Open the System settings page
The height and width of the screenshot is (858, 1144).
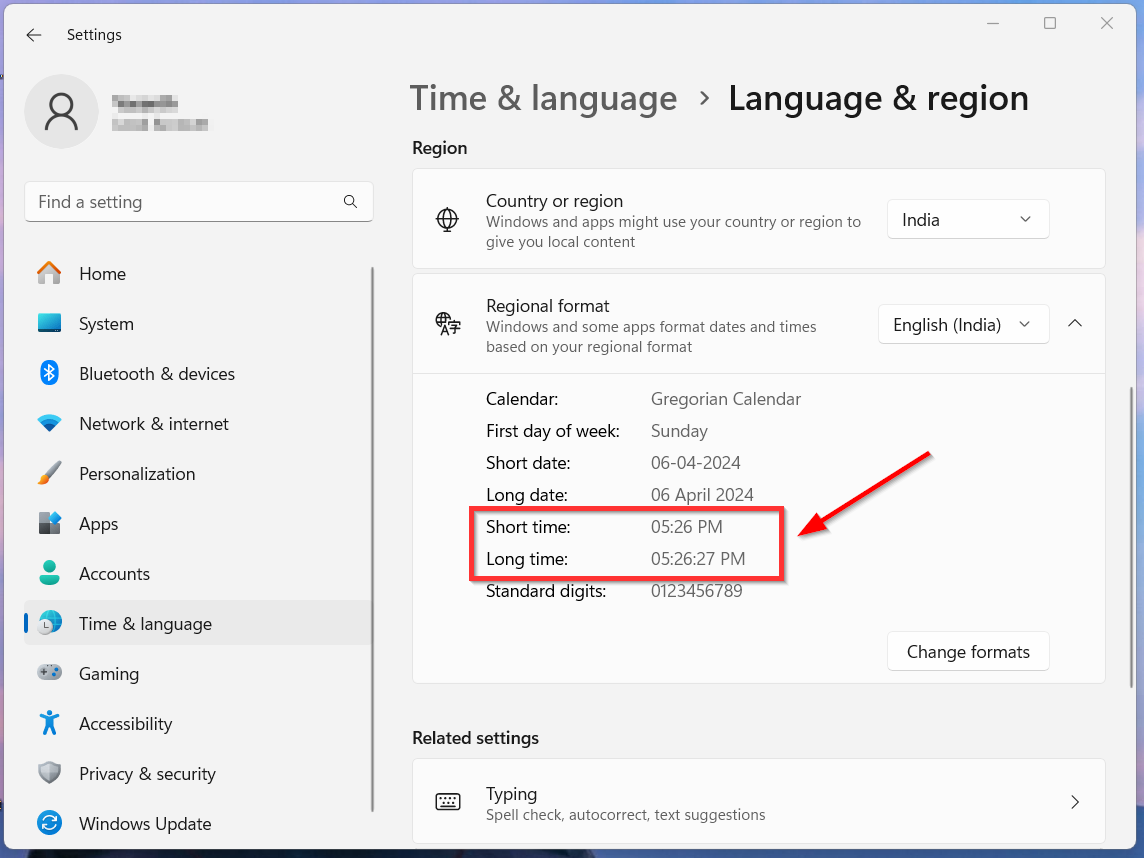pyautogui.click(x=198, y=323)
